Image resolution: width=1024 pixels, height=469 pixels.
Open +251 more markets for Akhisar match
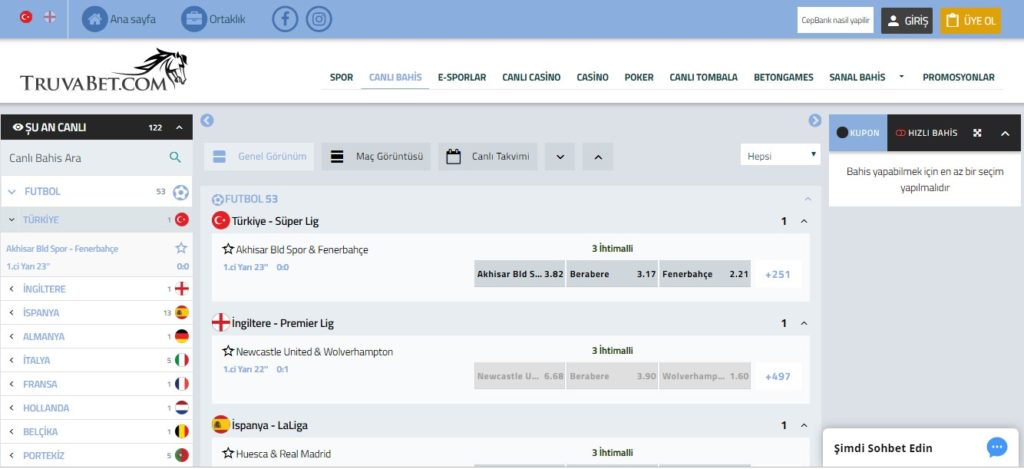click(x=777, y=274)
